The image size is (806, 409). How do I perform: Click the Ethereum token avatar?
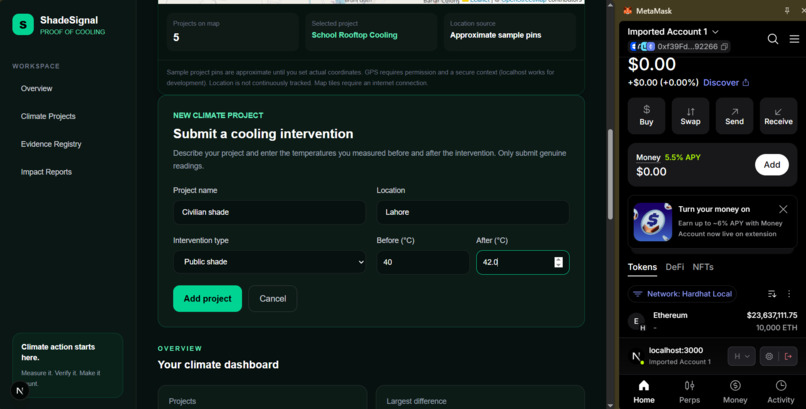(x=636, y=321)
